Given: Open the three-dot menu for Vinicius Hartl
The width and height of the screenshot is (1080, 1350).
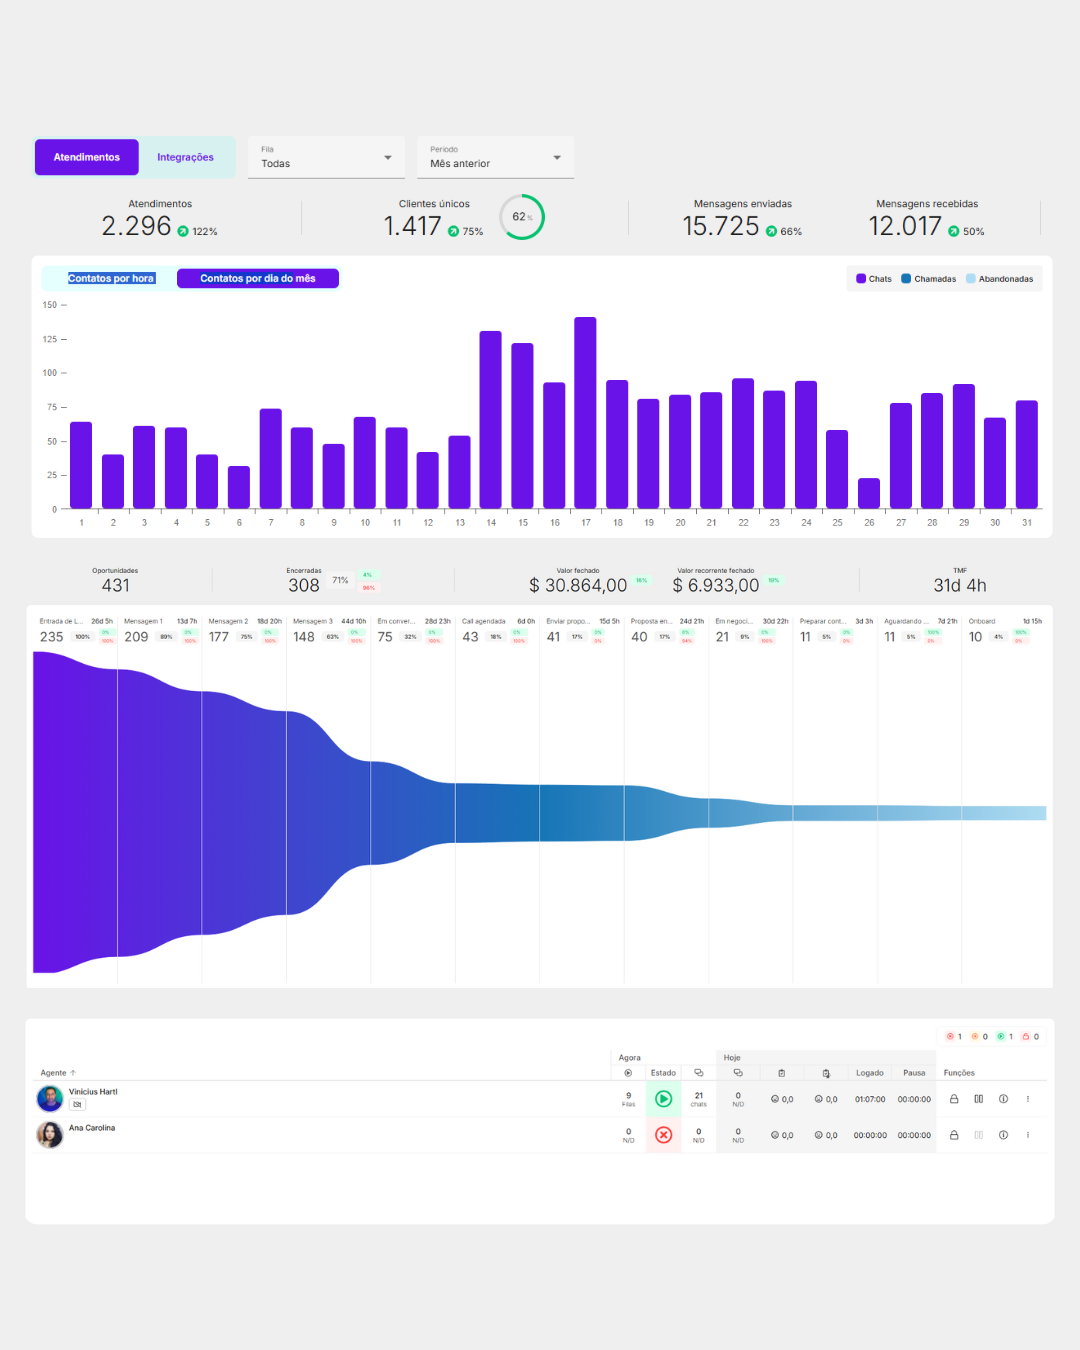Looking at the screenshot, I should pos(1028,1099).
